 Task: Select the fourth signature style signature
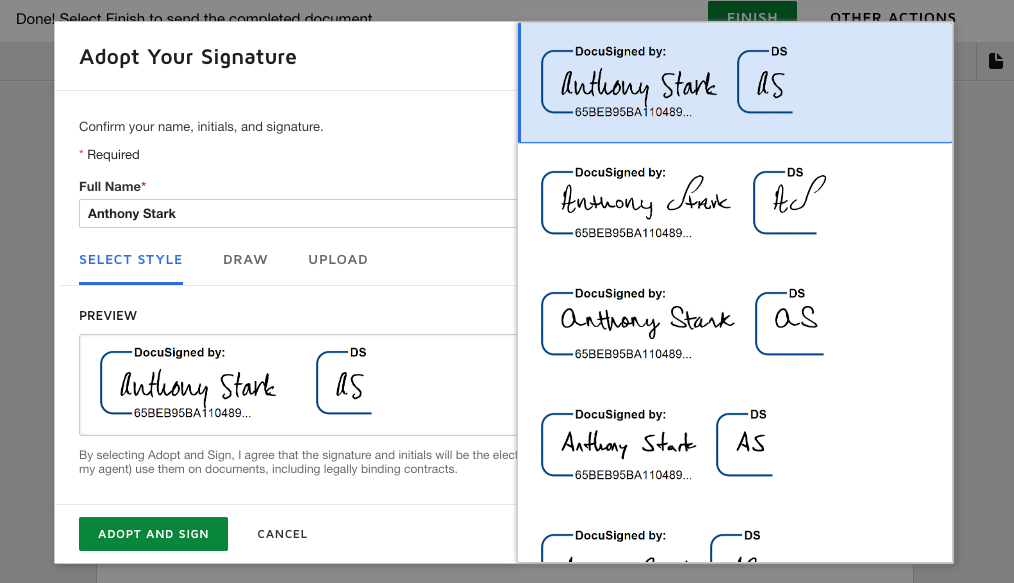627,443
